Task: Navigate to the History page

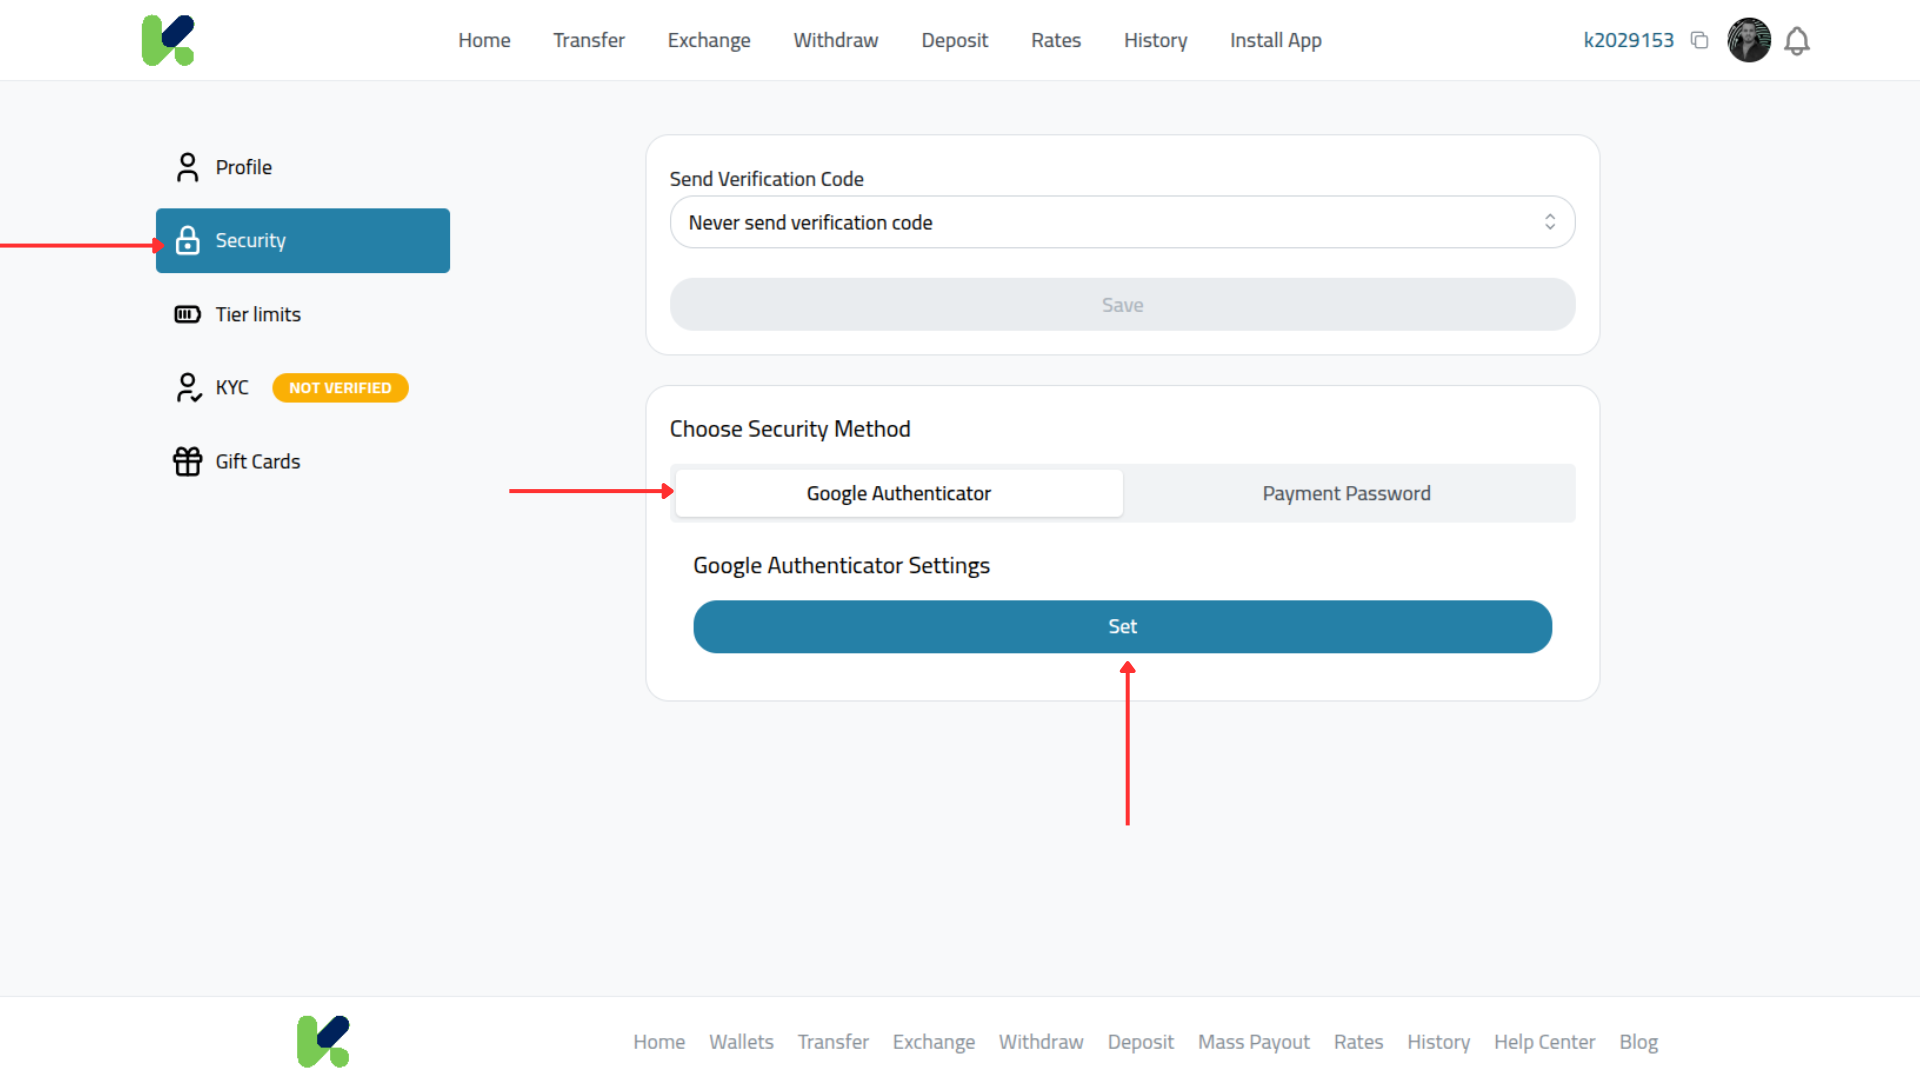Action: coord(1156,40)
